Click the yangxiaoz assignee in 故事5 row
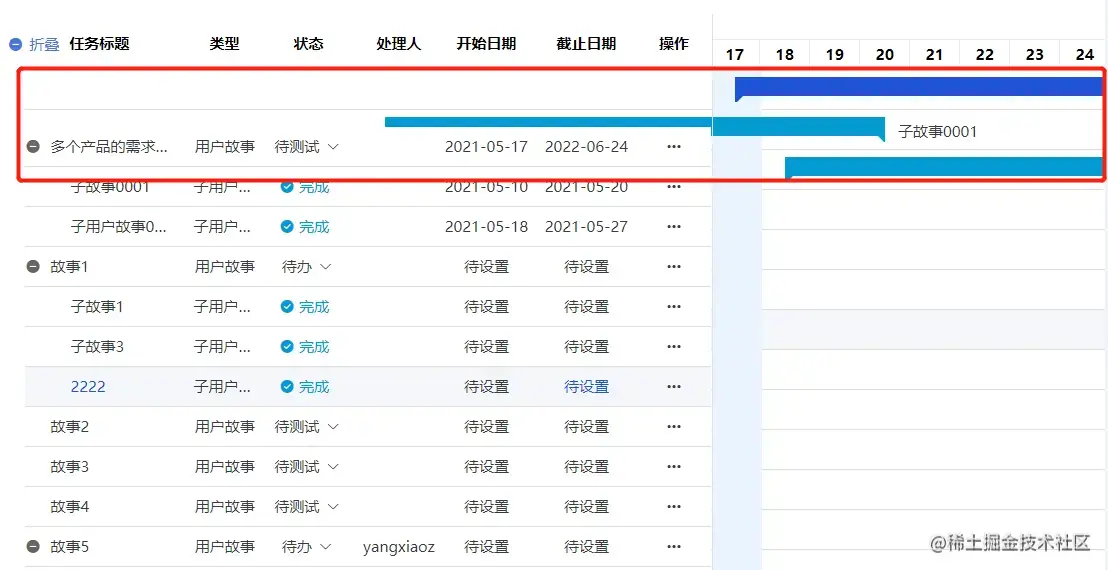 click(x=399, y=547)
